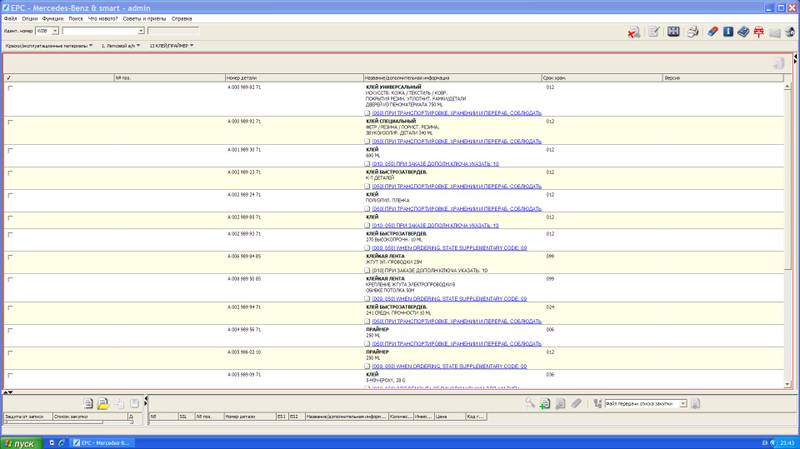Click the grayed save disk icon
This screenshot has width=800, height=449.
coord(134,404)
